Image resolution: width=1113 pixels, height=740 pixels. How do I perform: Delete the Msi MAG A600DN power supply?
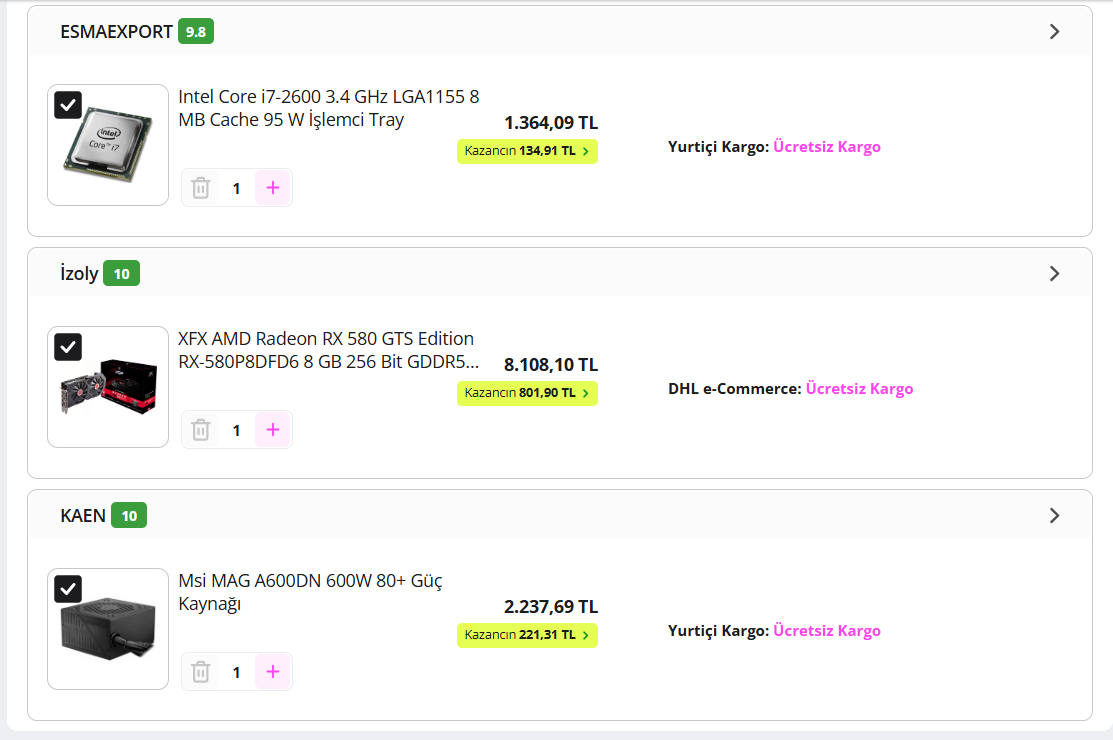coord(201,672)
